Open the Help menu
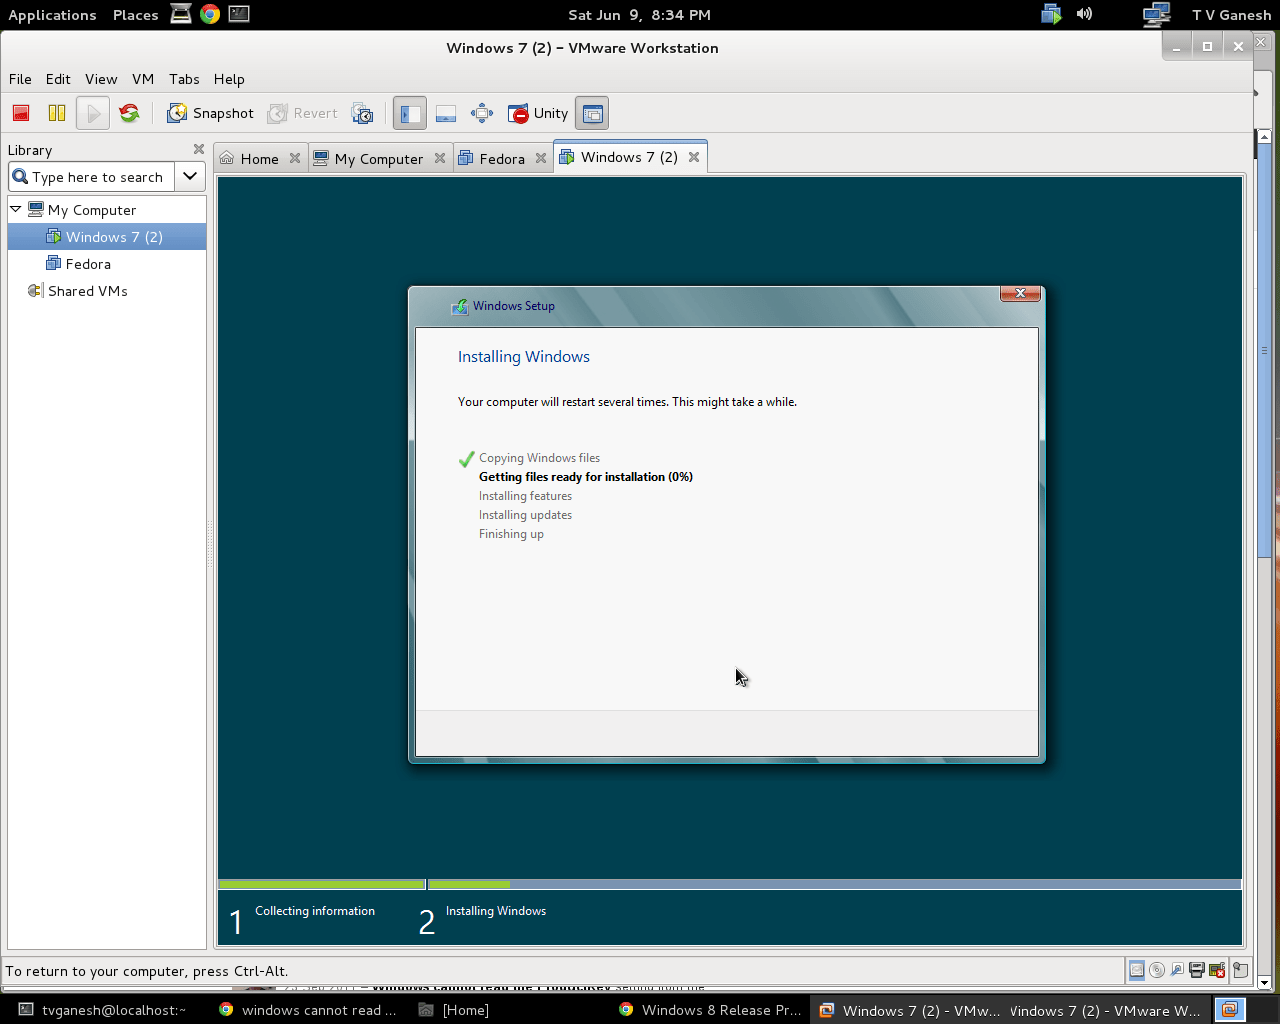 pos(229,79)
